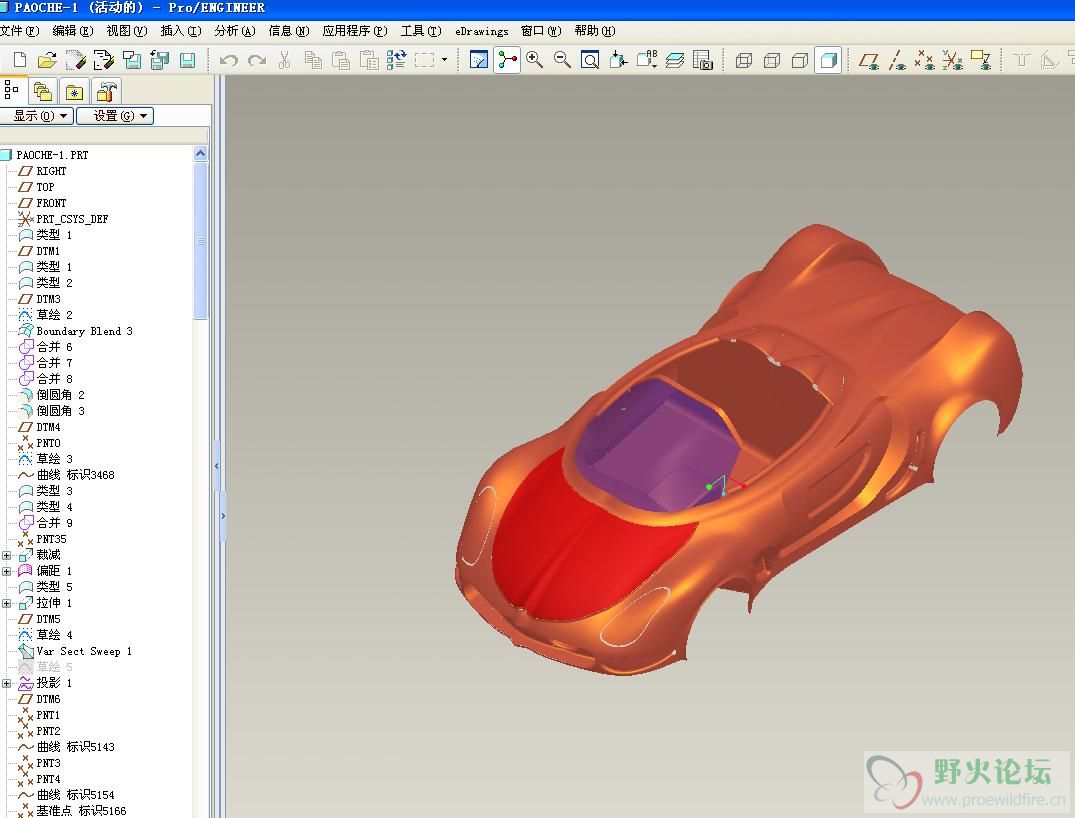Screen dimensions: 1075x818
Task: Toggle annotation element display
Action: [x=981, y=60]
